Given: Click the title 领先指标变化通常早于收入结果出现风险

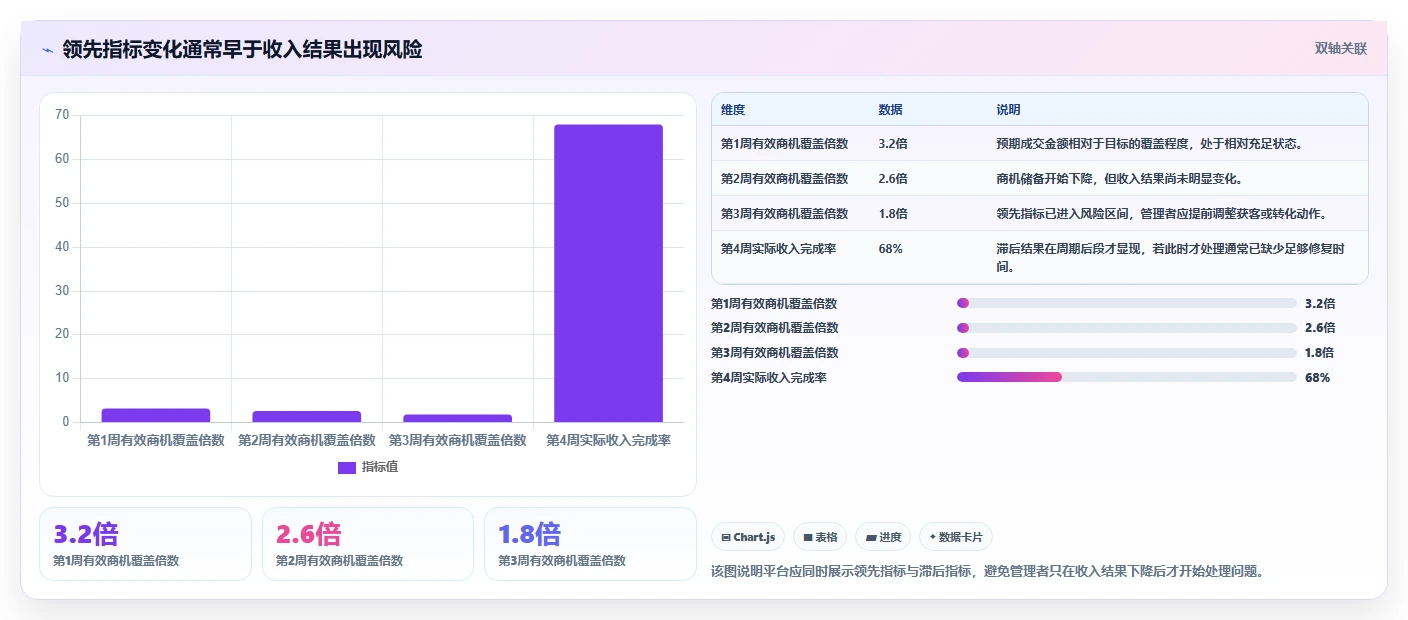Looking at the screenshot, I should pos(242,50).
